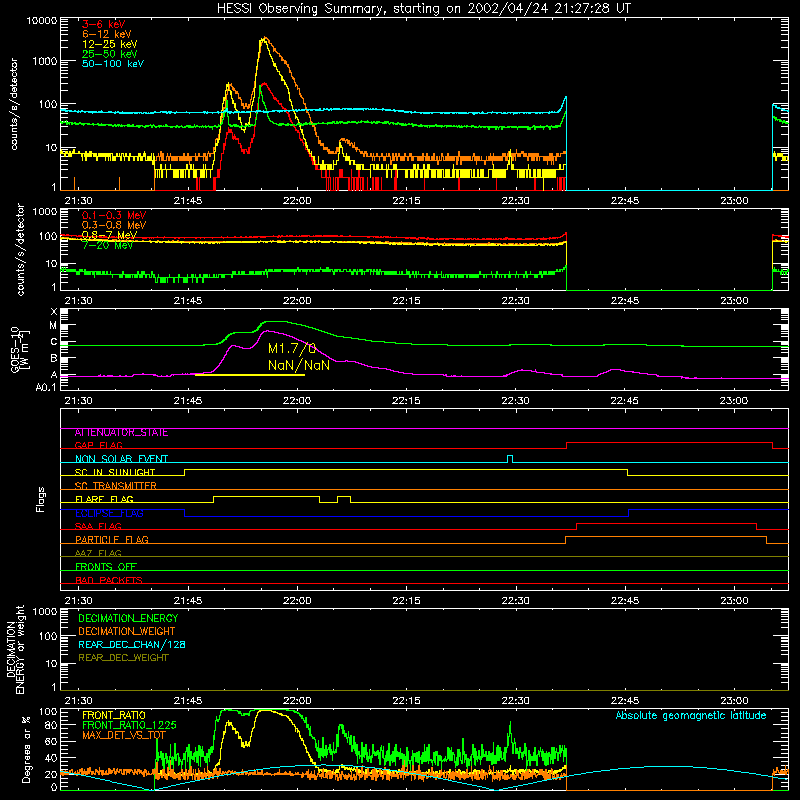Image resolution: width=800 pixels, height=800 pixels.
Task: Click the green 'FRONT_RATIO_1225' legend label
Action: [x=129, y=725]
